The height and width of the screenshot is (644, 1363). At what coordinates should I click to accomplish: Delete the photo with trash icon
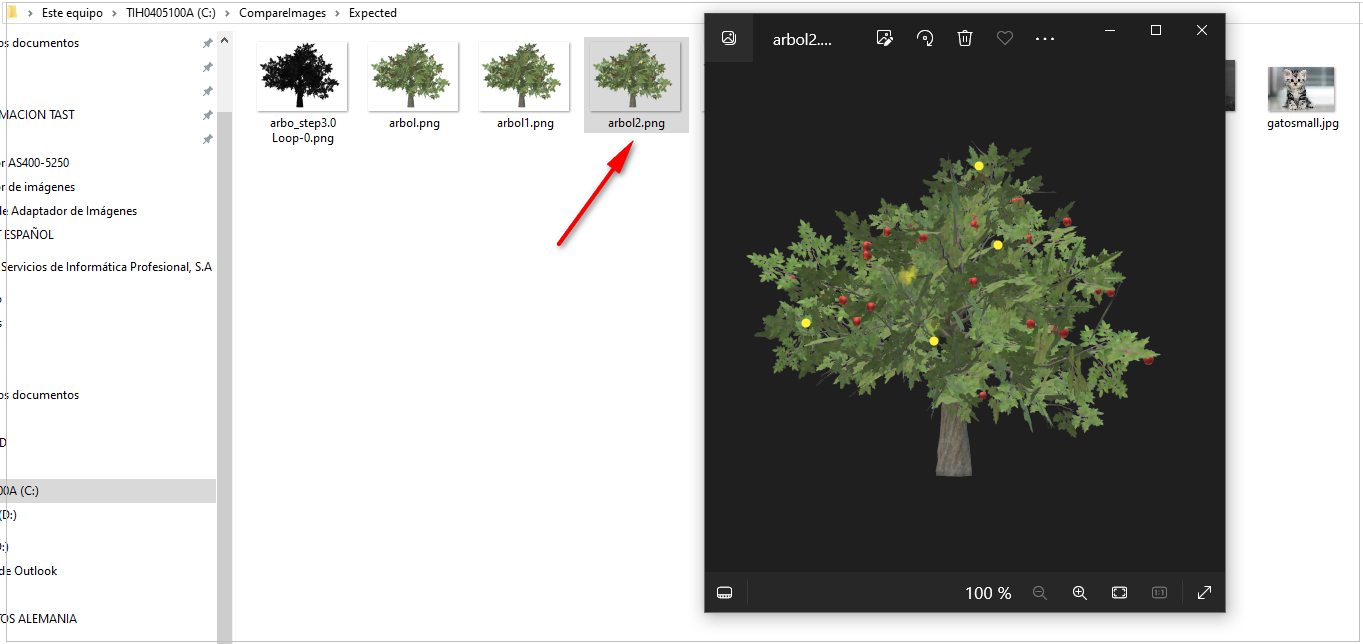pyautogui.click(x=965, y=38)
